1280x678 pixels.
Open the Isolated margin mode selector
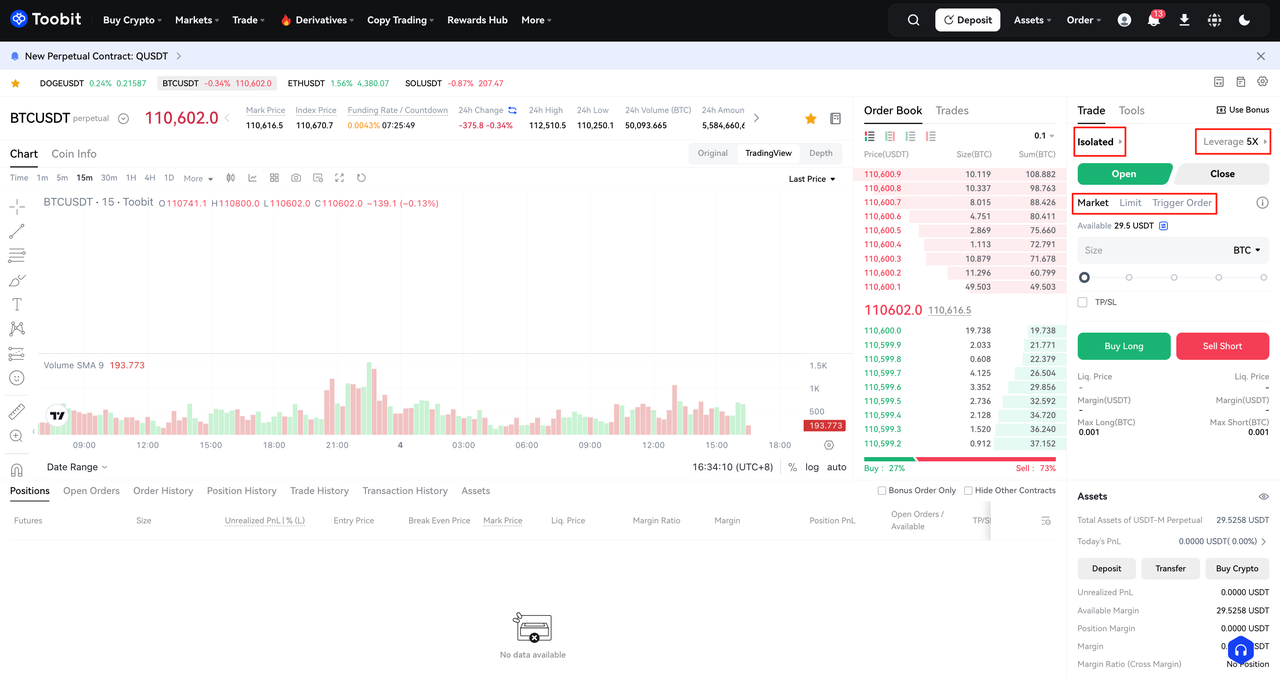1100,142
